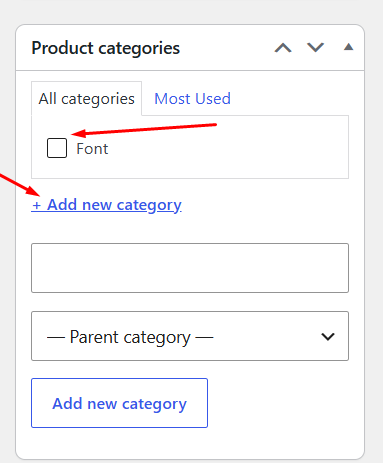Check the Font category checkbox

point(57,148)
